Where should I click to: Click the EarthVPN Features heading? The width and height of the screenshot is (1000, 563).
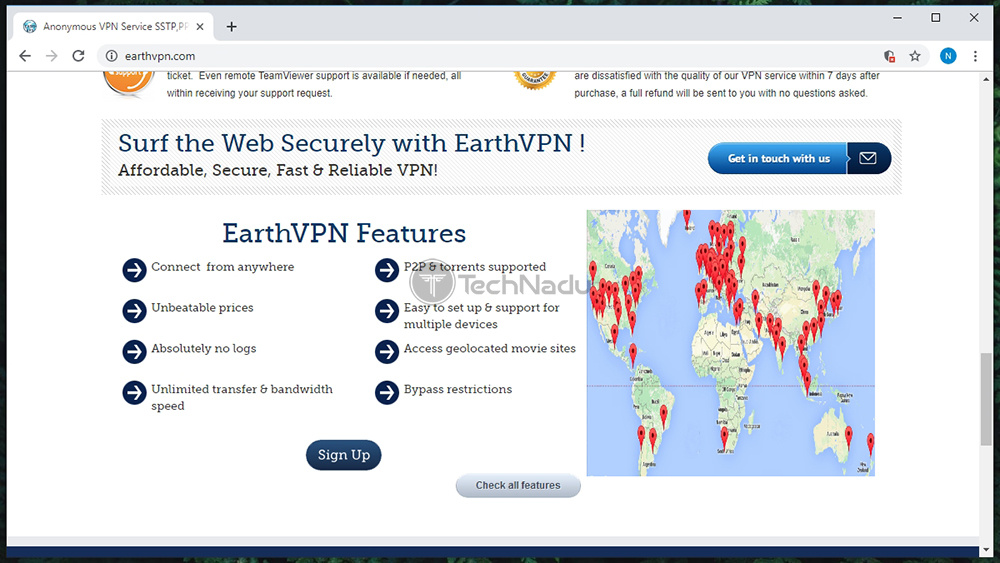344,233
